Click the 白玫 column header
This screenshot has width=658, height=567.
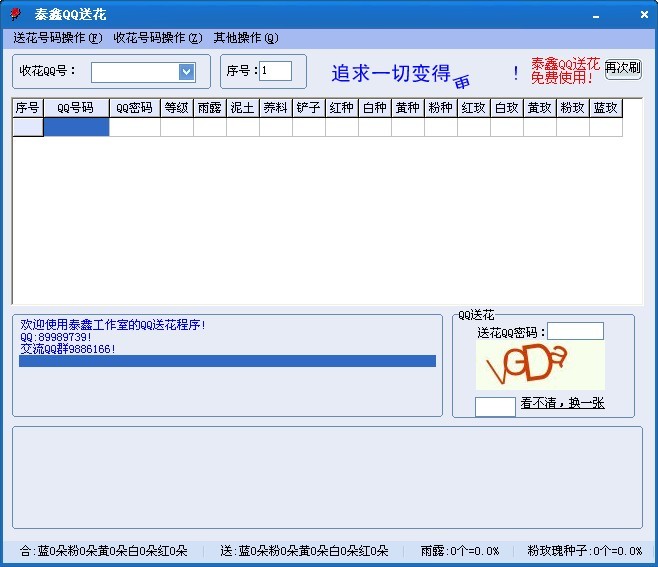507,108
